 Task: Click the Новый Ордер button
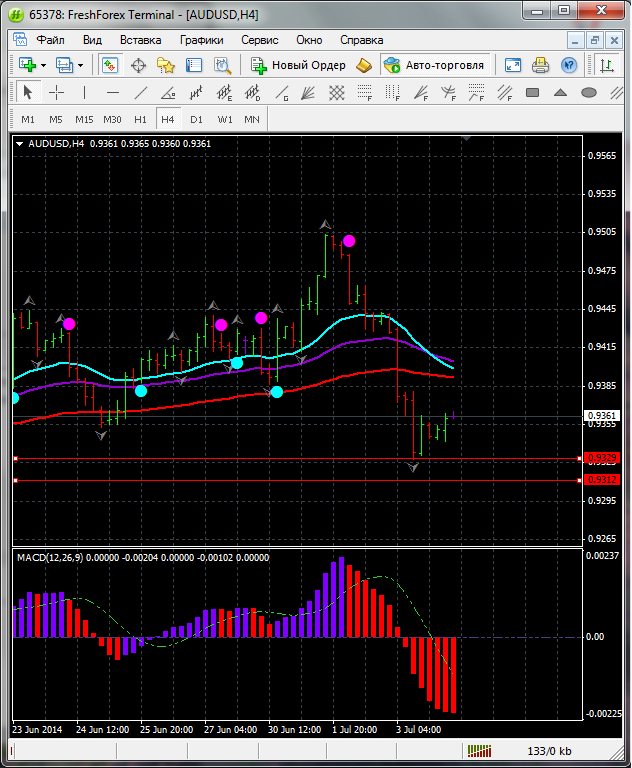[298, 65]
